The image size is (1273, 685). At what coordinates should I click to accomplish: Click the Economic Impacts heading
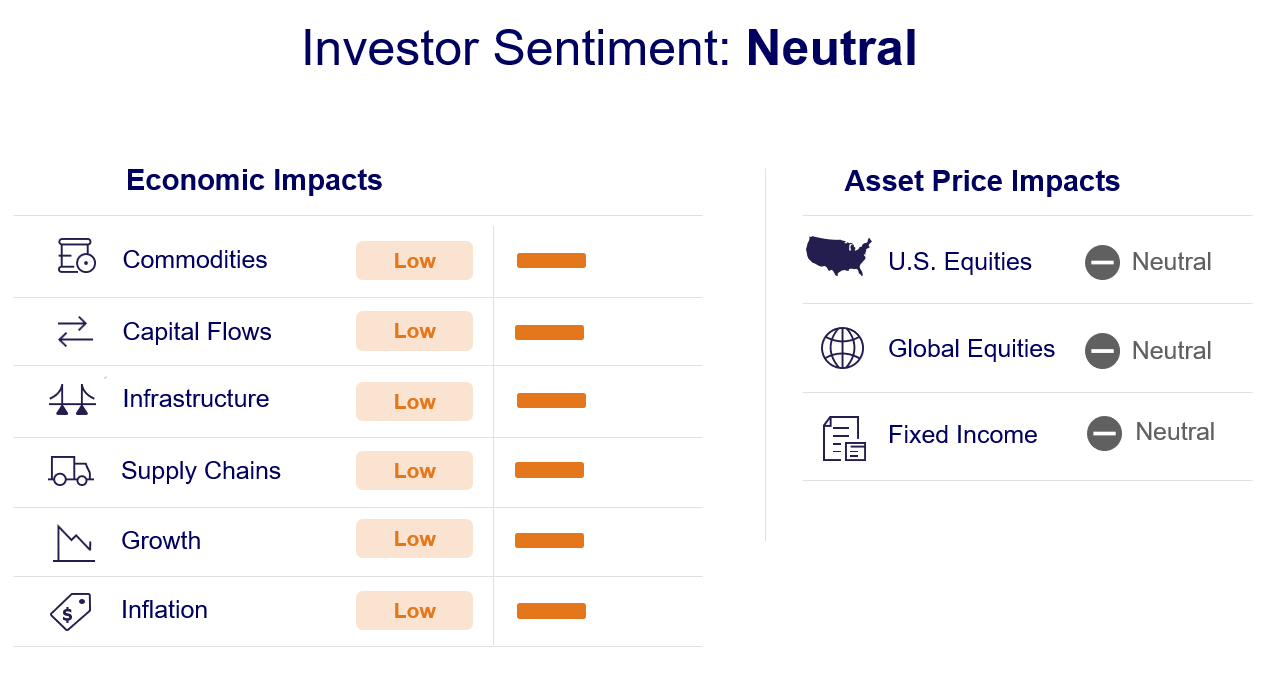pyautogui.click(x=254, y=180)
